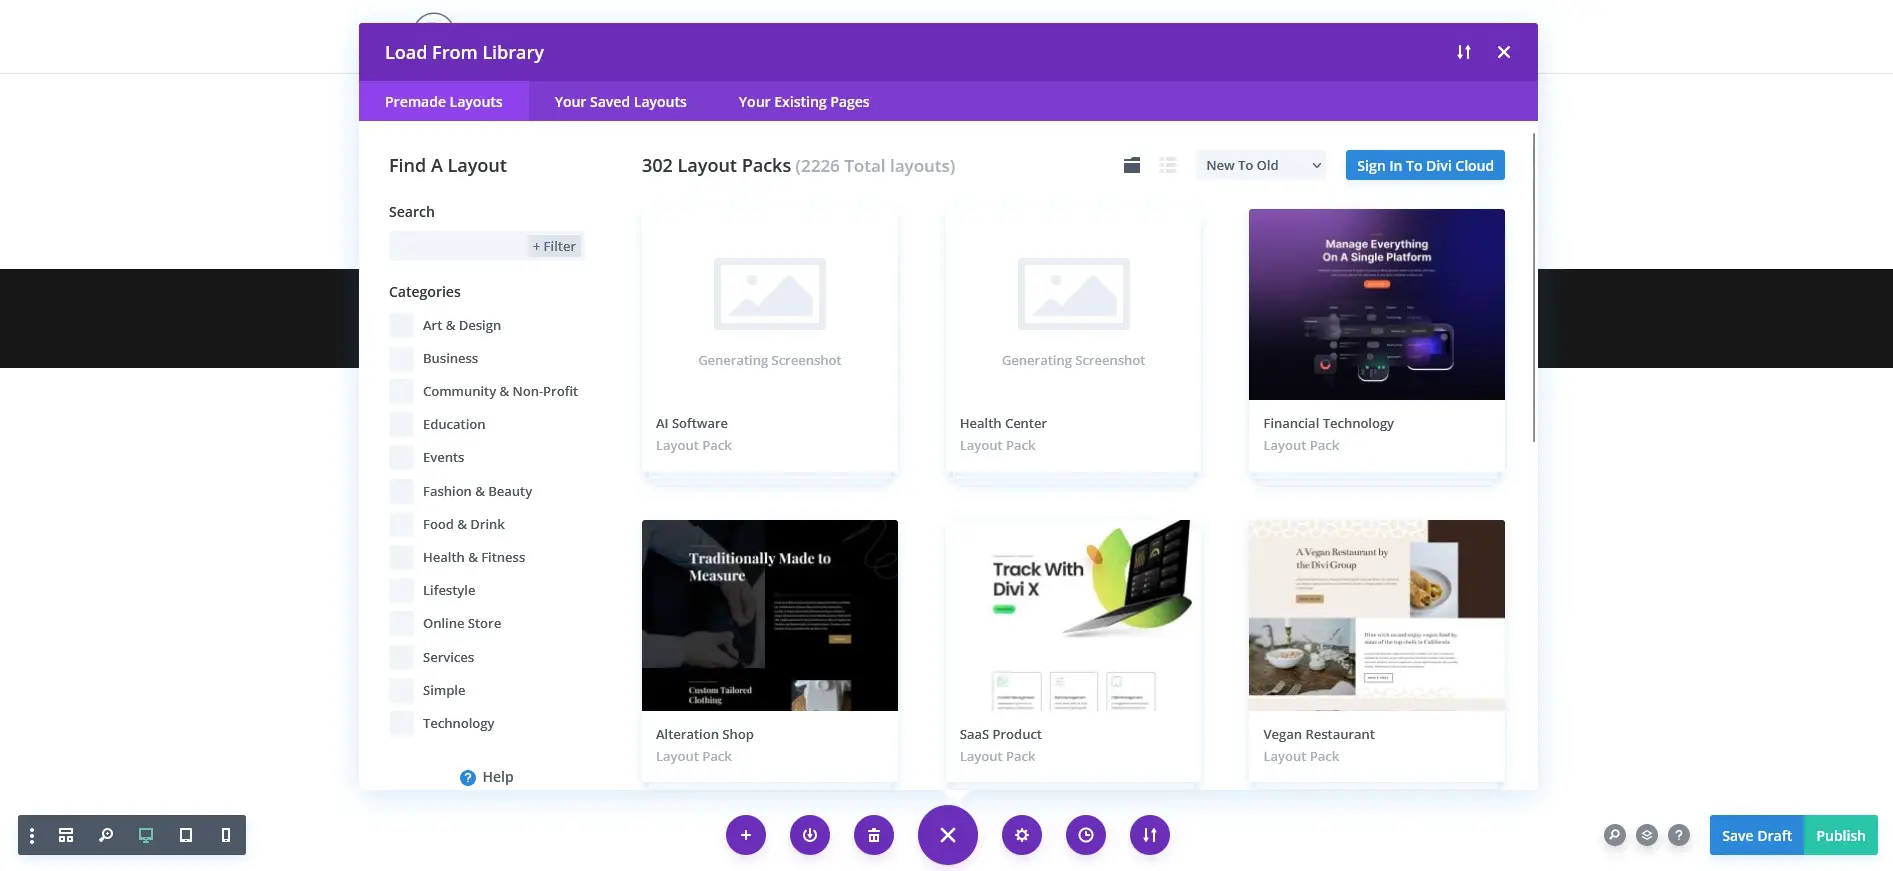Screen dimensions: 1893x871
Task: Click the zoom search icon in bottom-left toolbar
Action: [x=106, y=835]
